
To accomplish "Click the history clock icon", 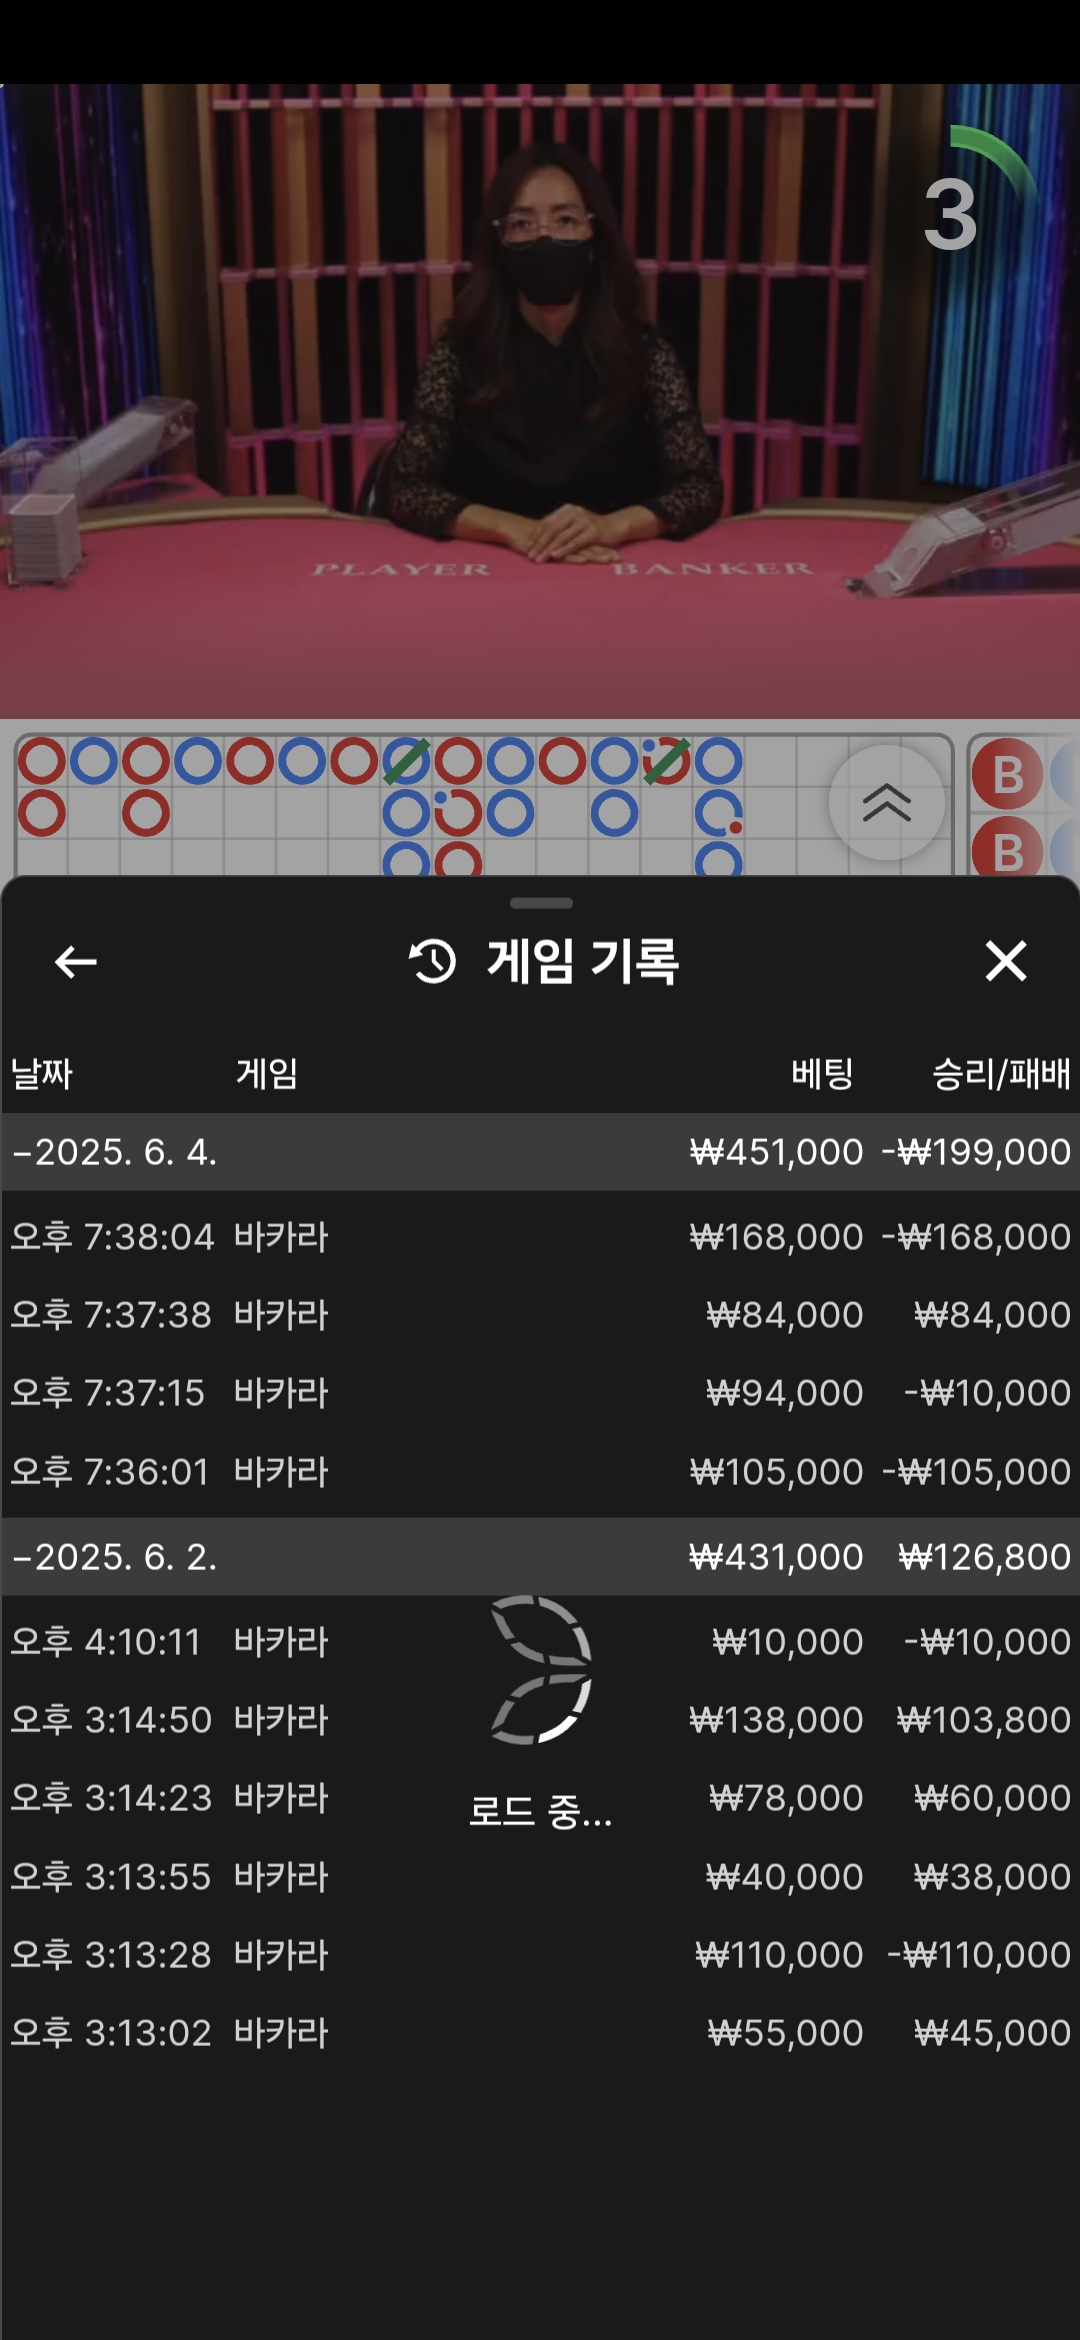I will pyautogui.click(x=432, y=962).
